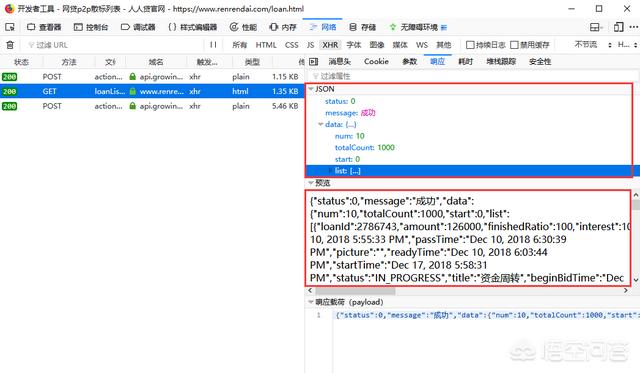Open the 性能 (Performance) panel
The height and width of the screenshot is (373, 640).
click(243, 27)
